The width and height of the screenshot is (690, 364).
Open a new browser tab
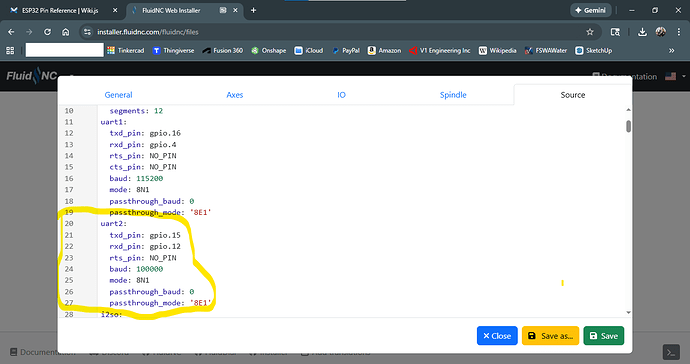(253, 10)
